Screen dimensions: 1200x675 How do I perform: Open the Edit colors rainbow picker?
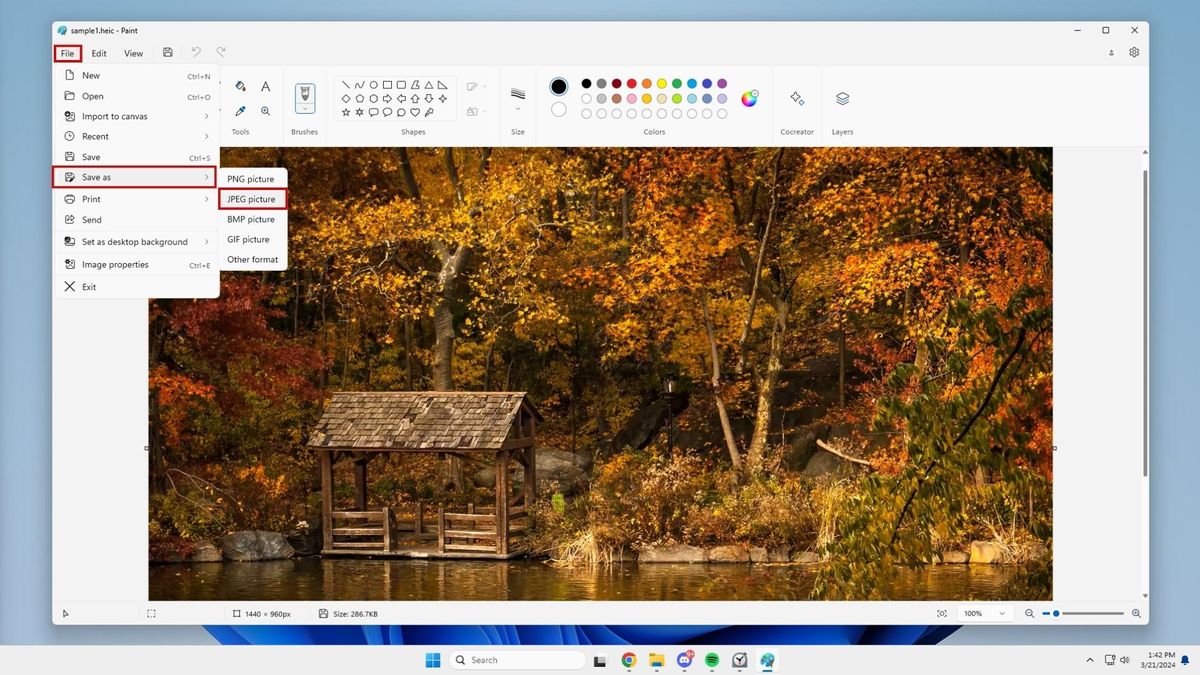click(x=749, y=98)
